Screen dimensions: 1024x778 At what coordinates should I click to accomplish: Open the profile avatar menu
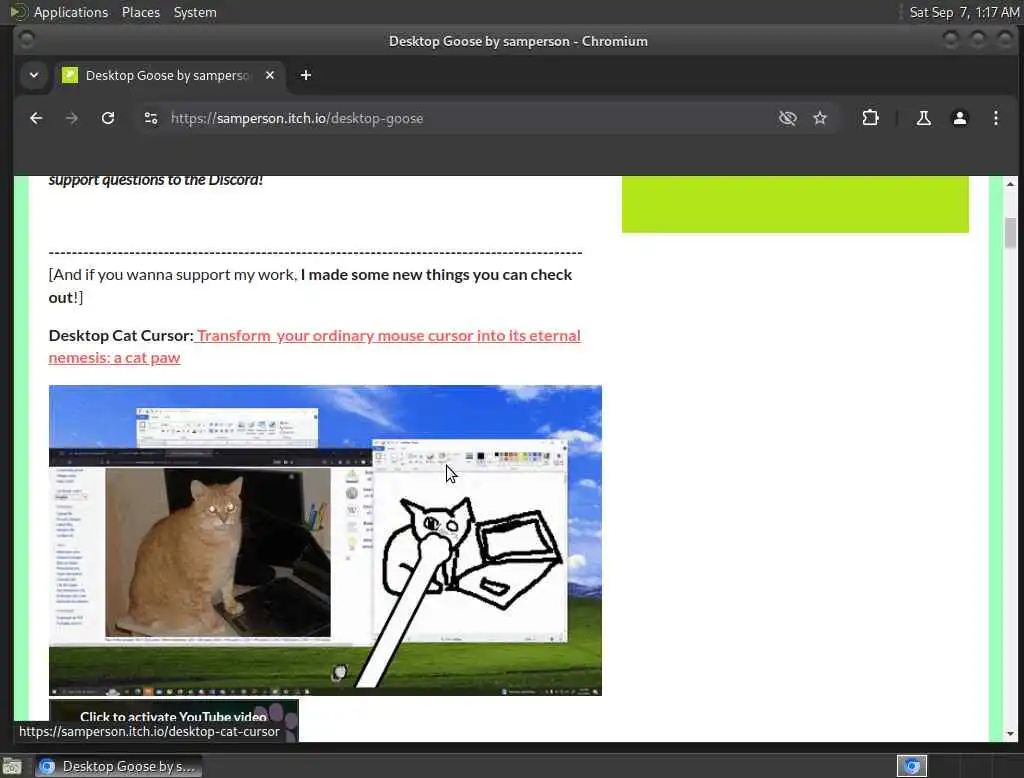point(959,118)
